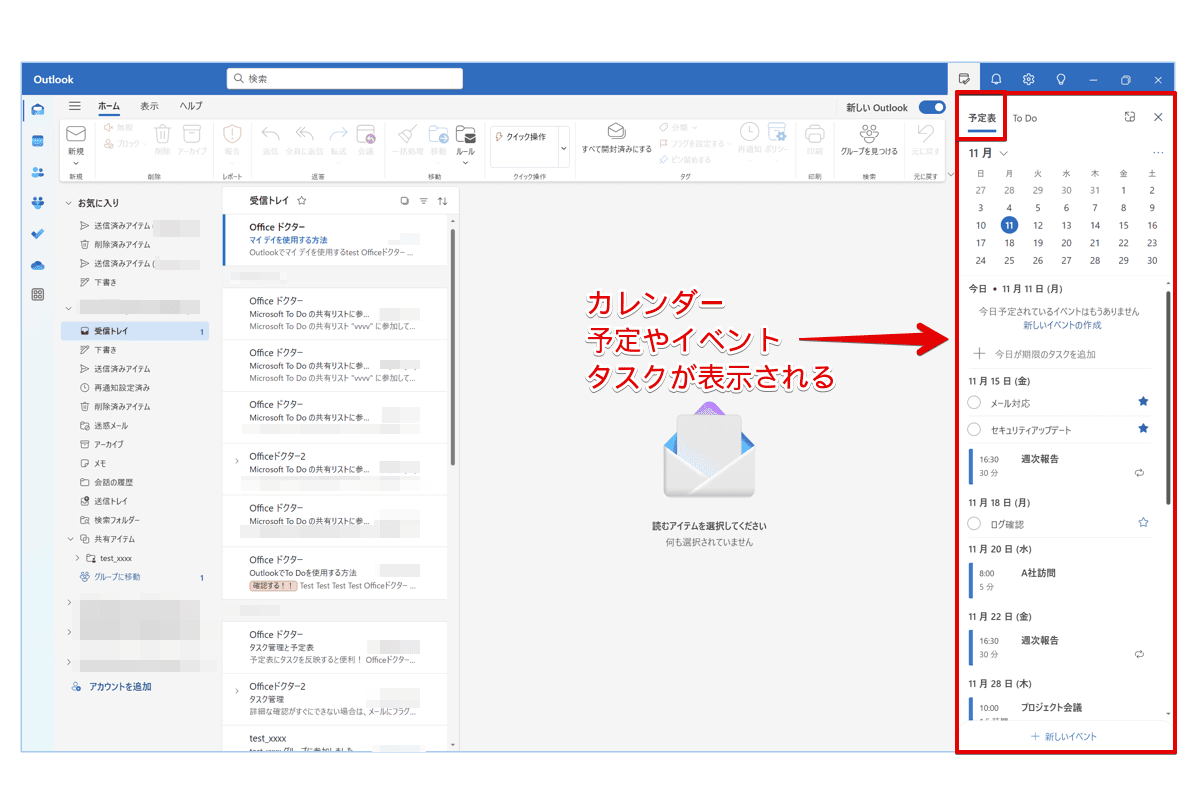1200x800 pixels.
Task: Toggle the hamburger navigation menu
Action: click(74, 106)
